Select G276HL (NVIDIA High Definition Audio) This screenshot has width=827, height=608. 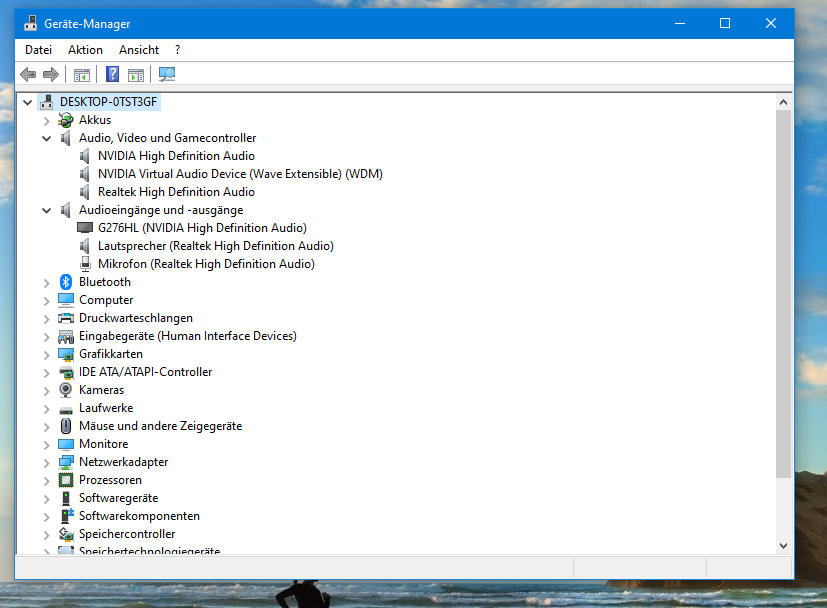(202, 228)
